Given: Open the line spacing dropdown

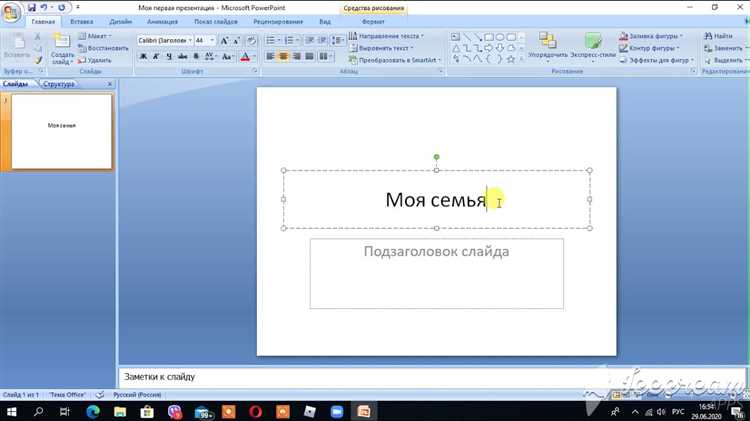Looking at the screenshot, I should [338, 41].
